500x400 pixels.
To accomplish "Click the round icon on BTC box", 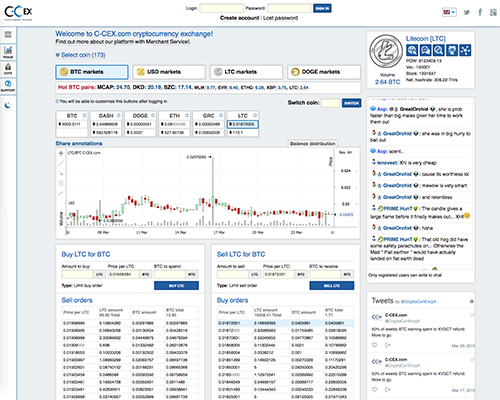I will (x=84, y=115).
